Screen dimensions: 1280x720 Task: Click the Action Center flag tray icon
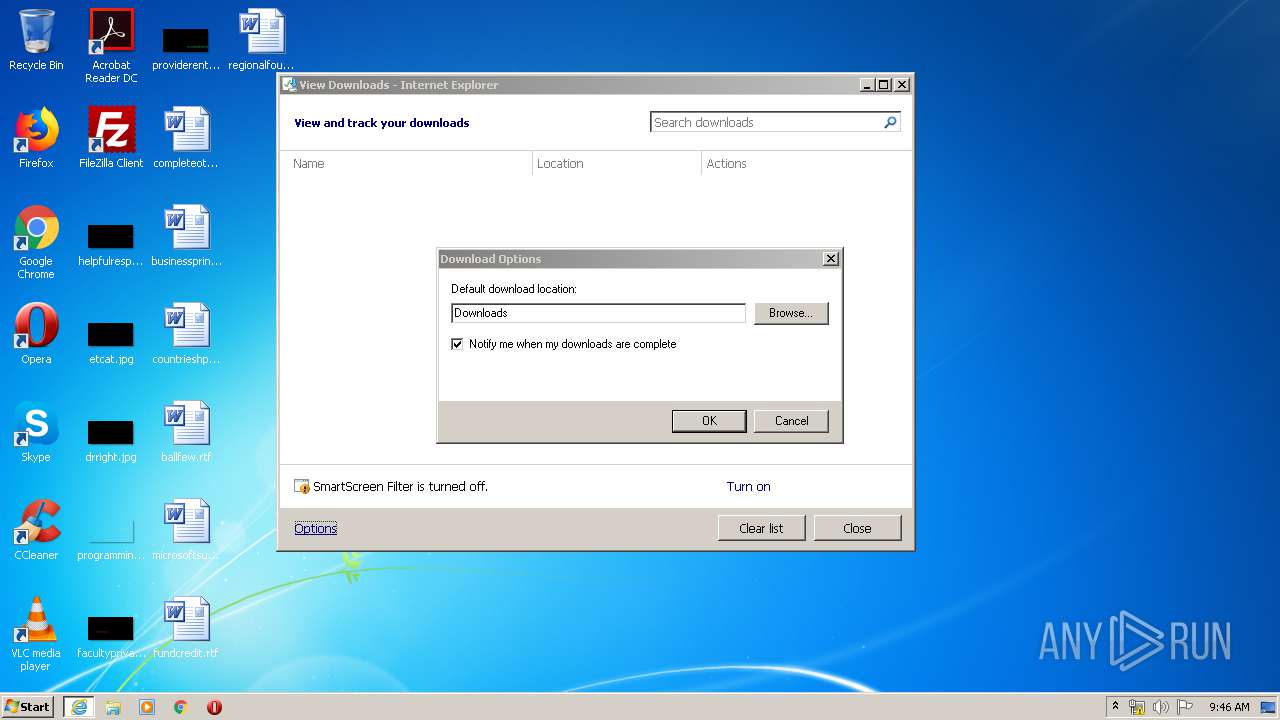tap(1185, 707)
